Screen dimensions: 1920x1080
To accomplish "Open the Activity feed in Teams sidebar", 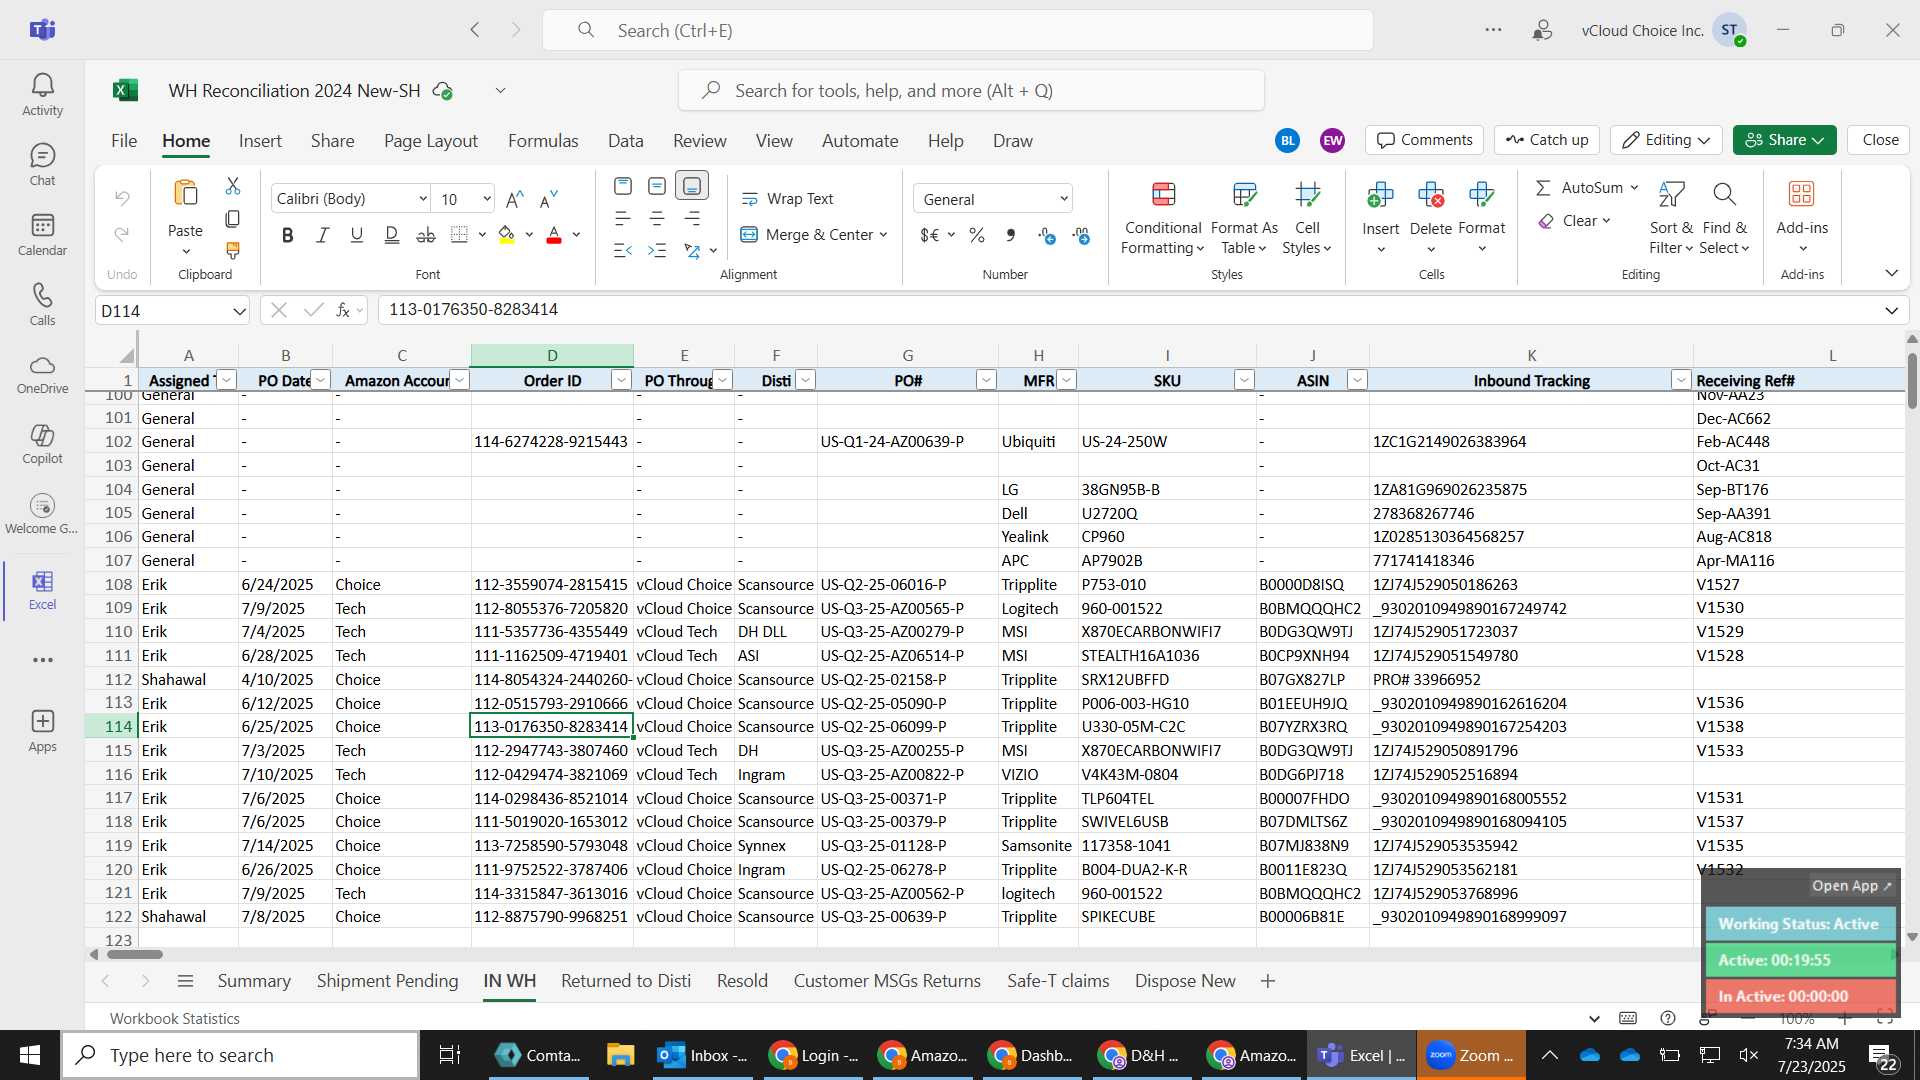I will pos(42,95).
